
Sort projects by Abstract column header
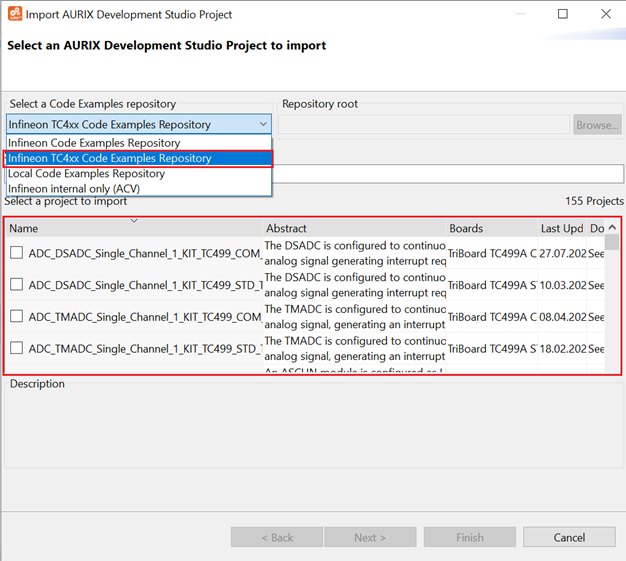355,228
